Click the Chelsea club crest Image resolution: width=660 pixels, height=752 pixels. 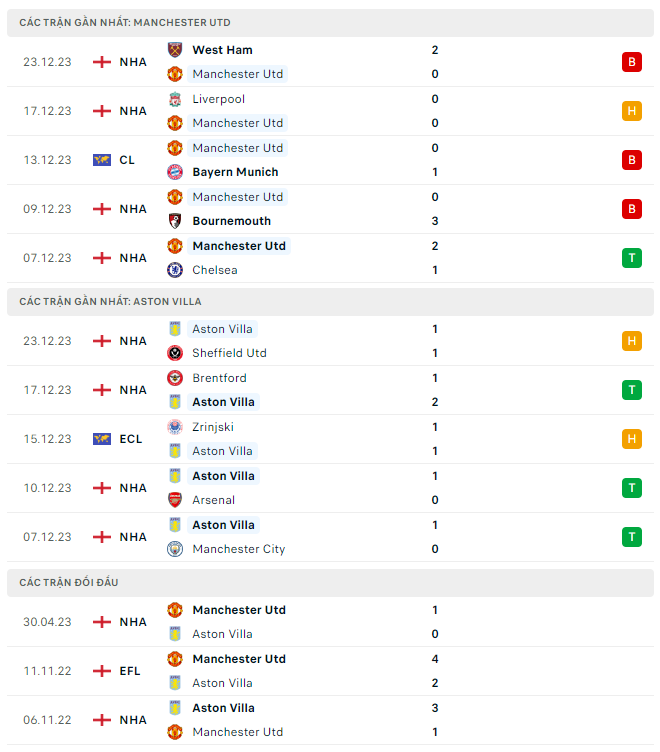175,270
